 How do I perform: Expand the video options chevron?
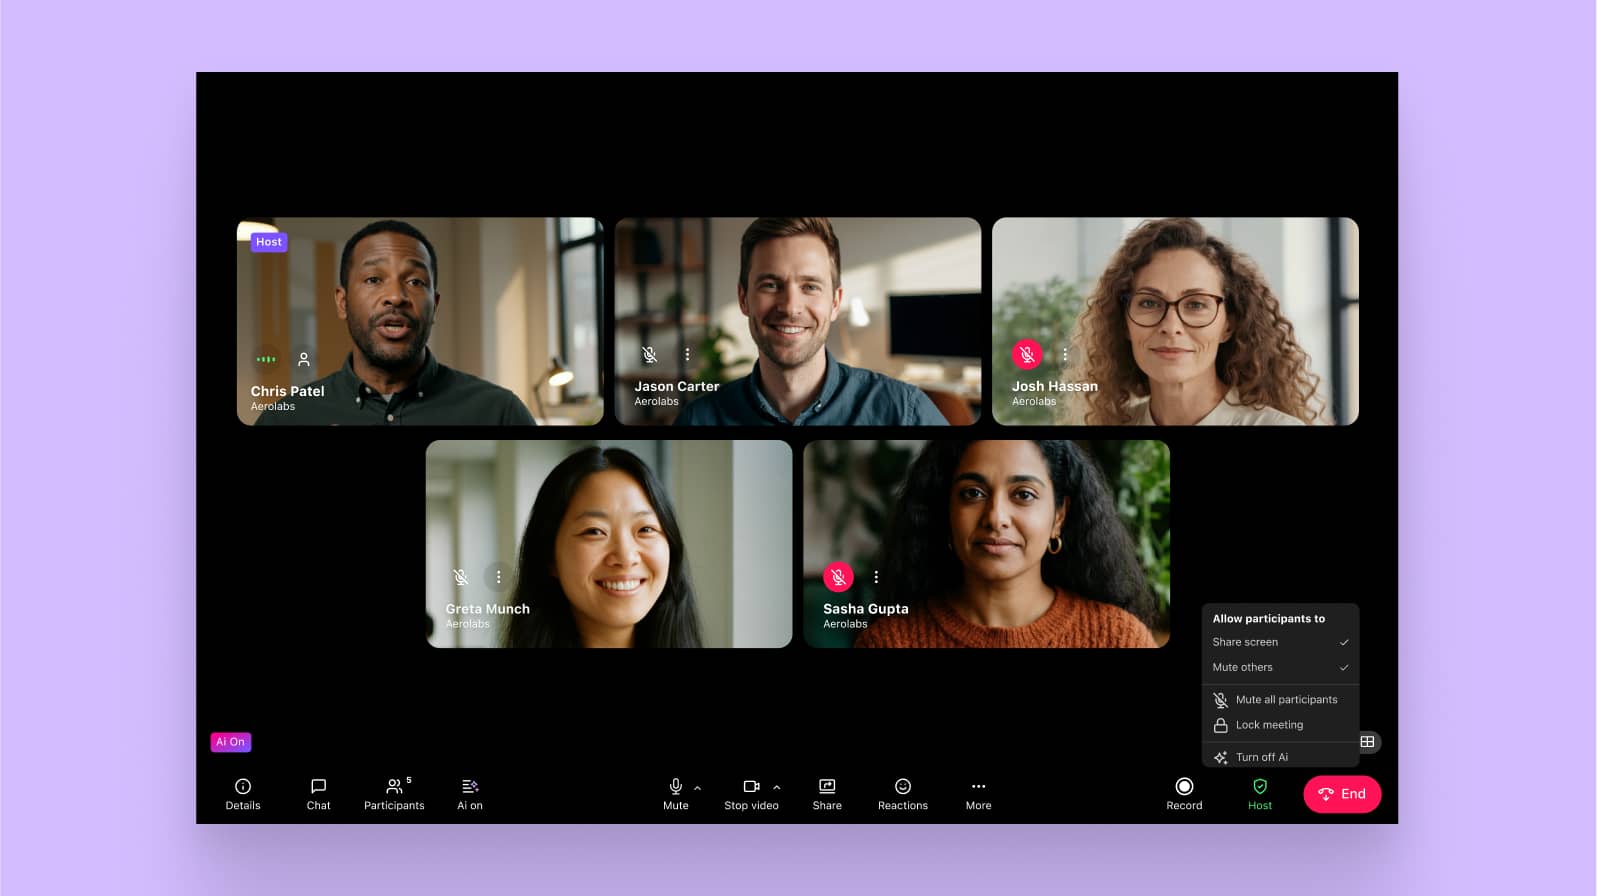point(777,788)
